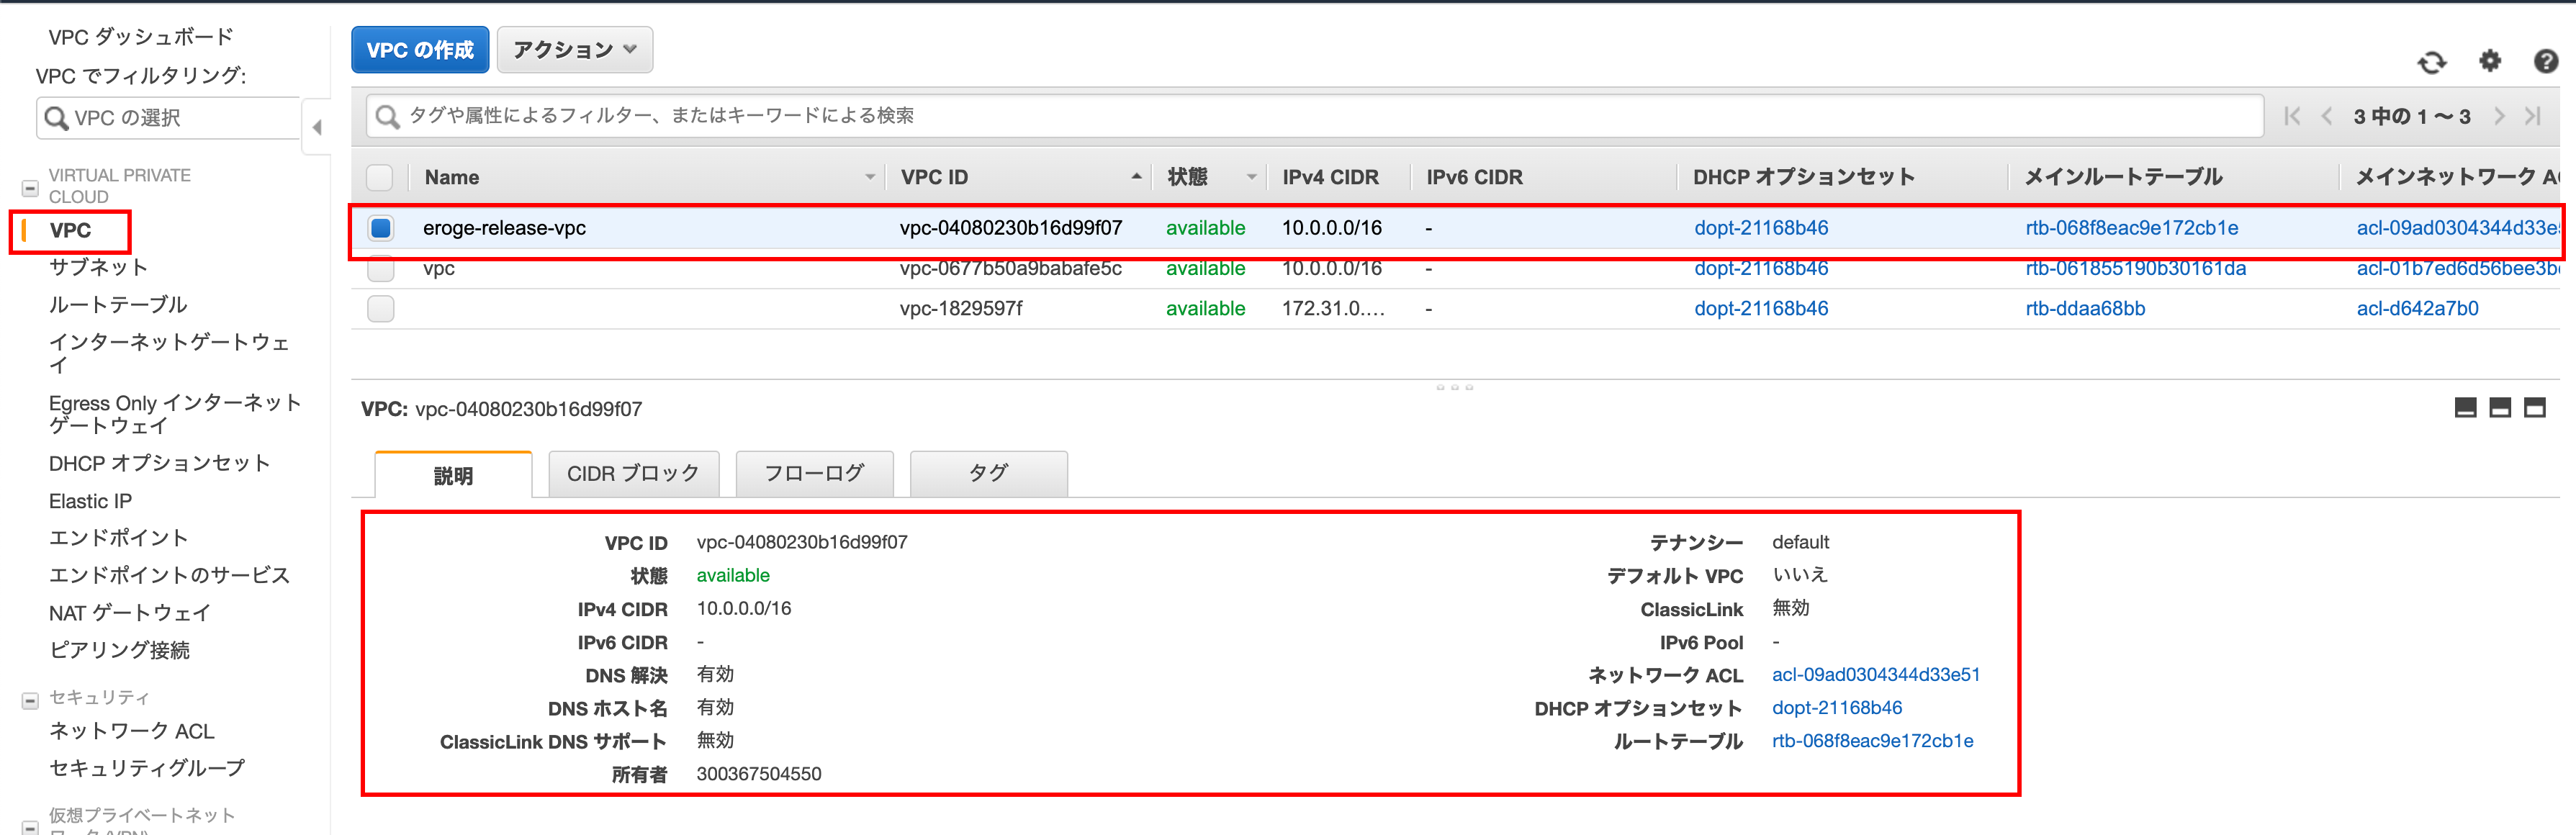Image resolution: width=2576 pixels, height=835 pixels.
Task: Click the refresh icon
Action: 2431,63
